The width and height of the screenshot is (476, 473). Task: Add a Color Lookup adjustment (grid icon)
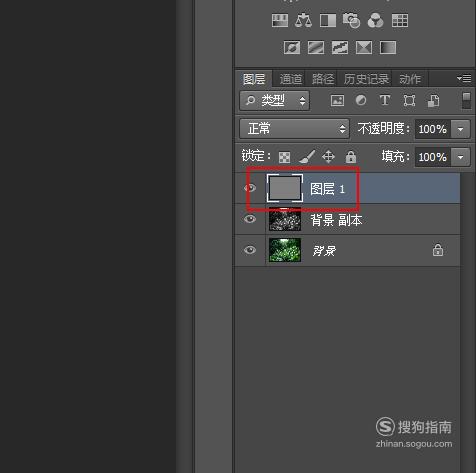pos(400,21)
